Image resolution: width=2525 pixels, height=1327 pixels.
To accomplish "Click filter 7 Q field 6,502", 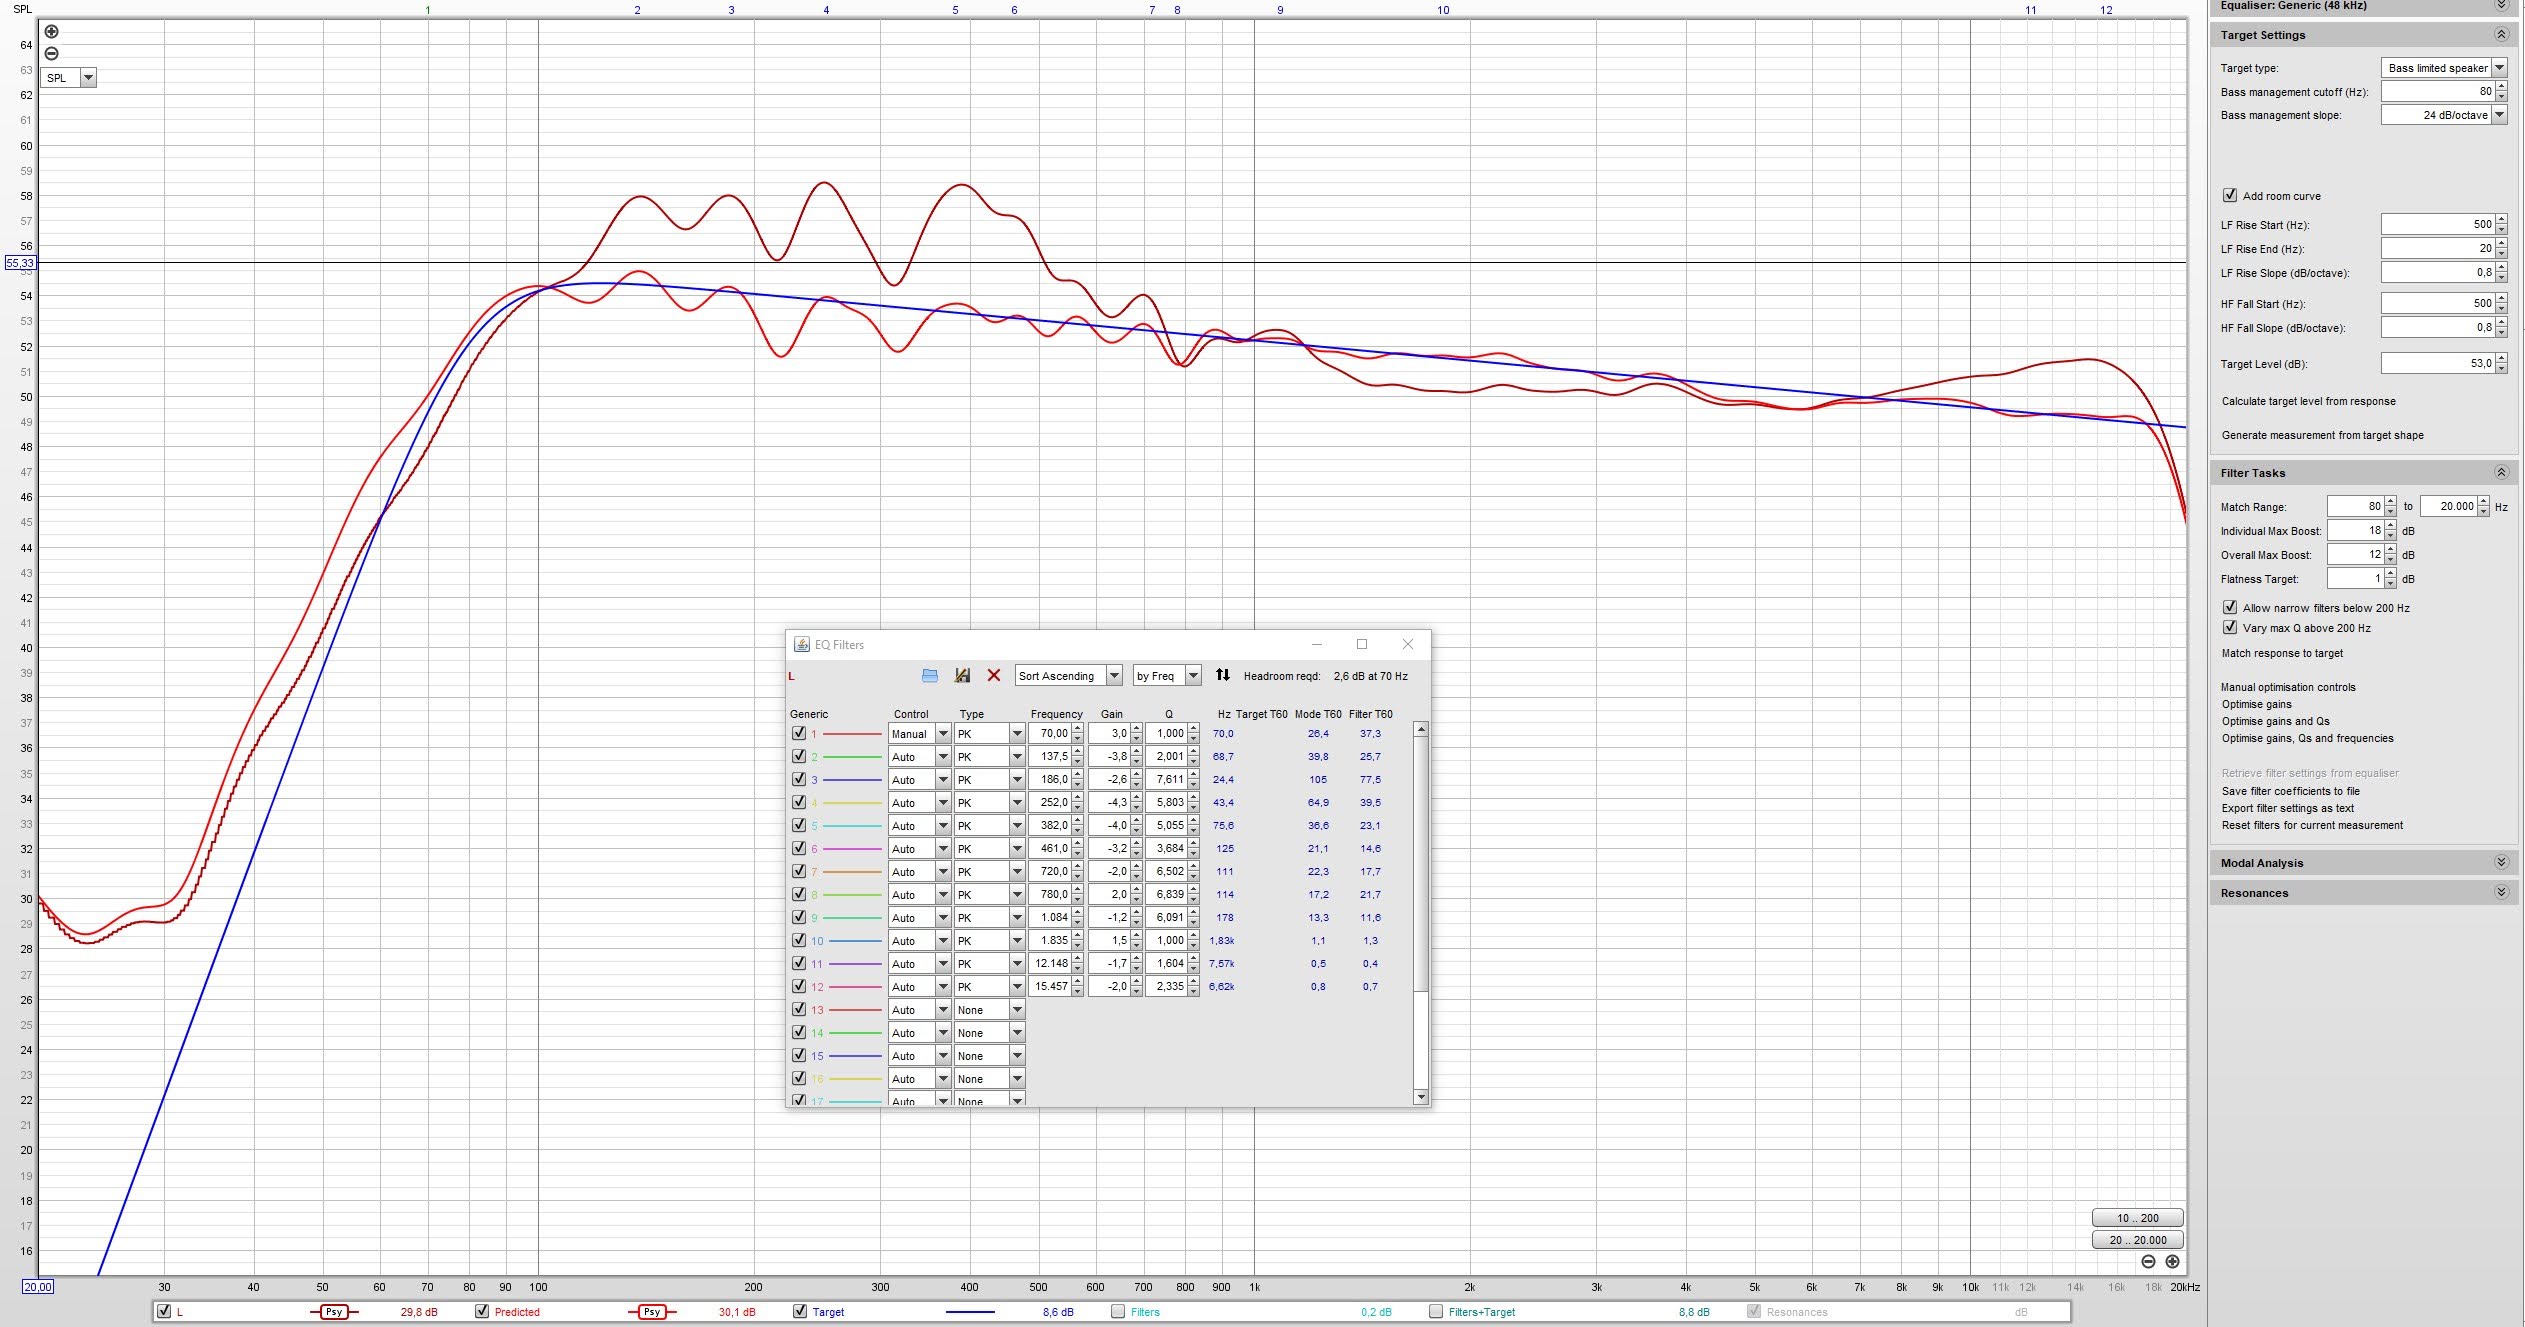I will [x=1166, y=872].
